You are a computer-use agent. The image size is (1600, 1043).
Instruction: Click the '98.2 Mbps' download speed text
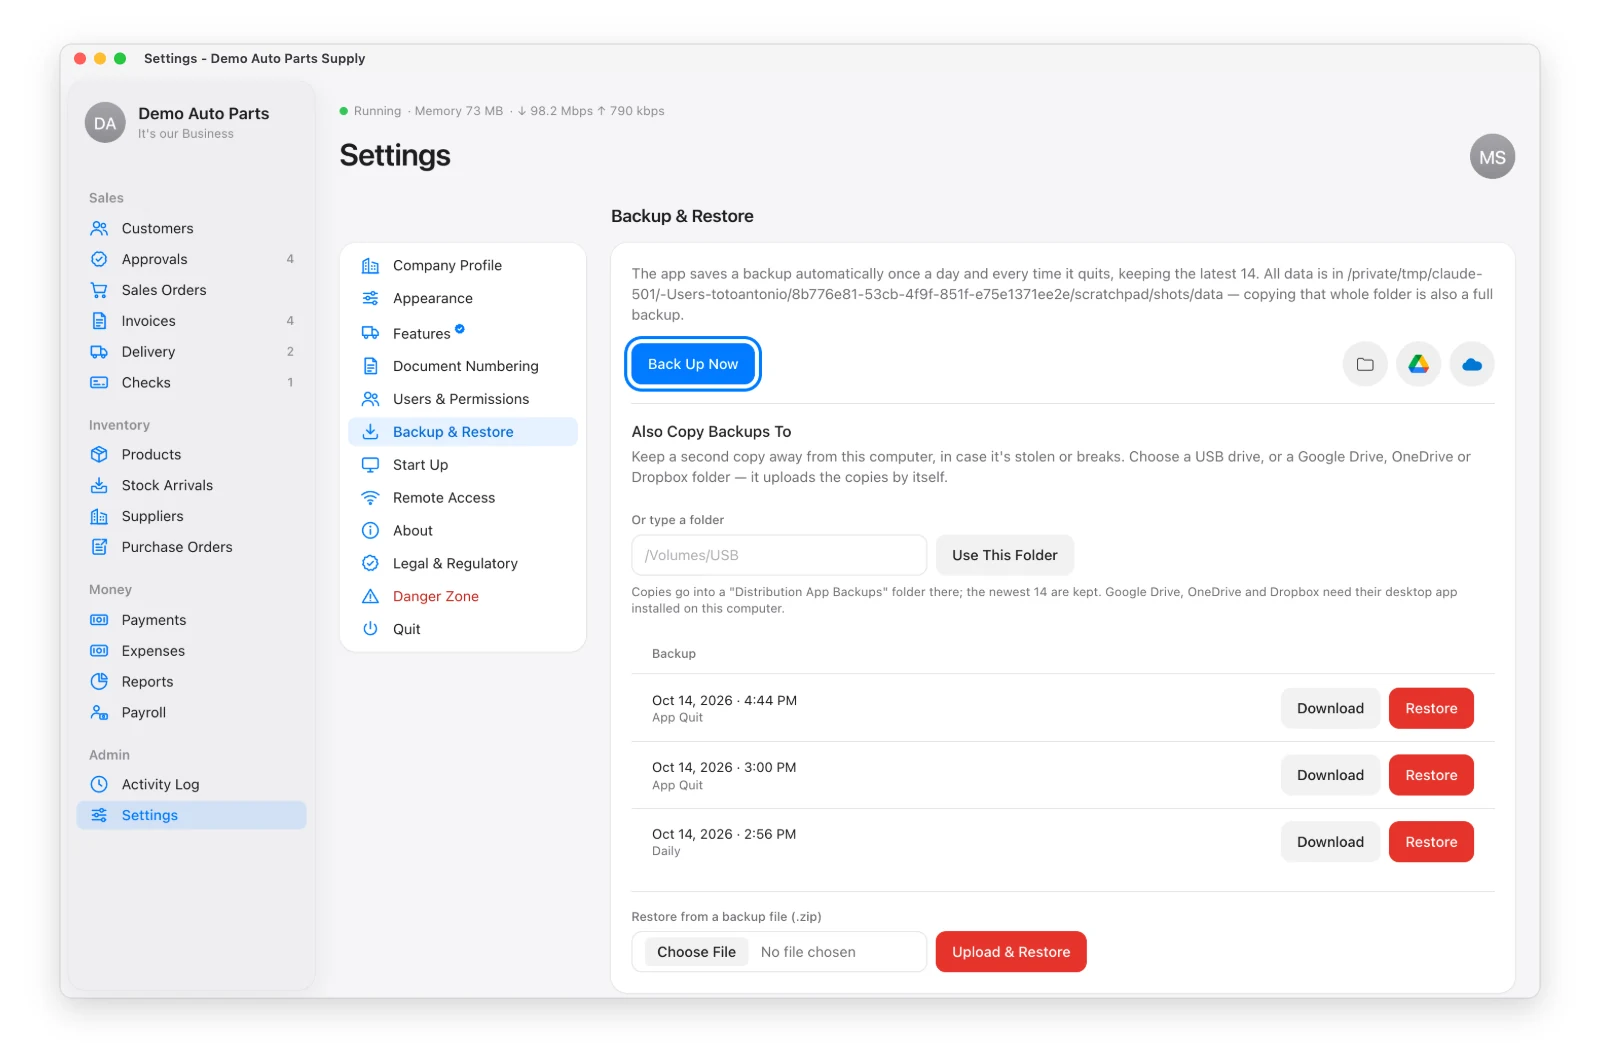561,111
